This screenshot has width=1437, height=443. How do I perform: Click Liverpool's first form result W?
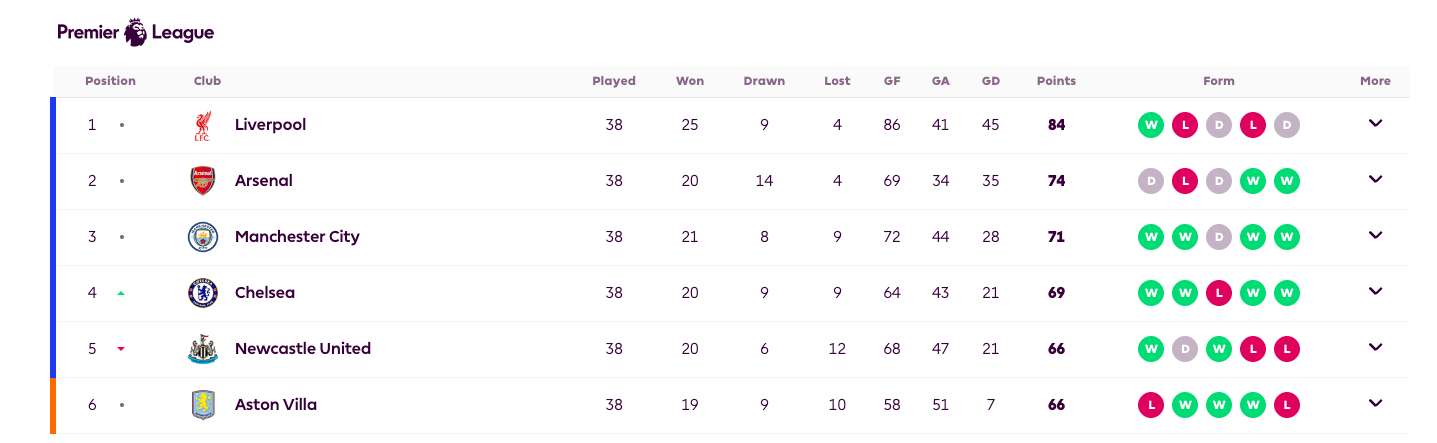click(x=1151, y=125)
